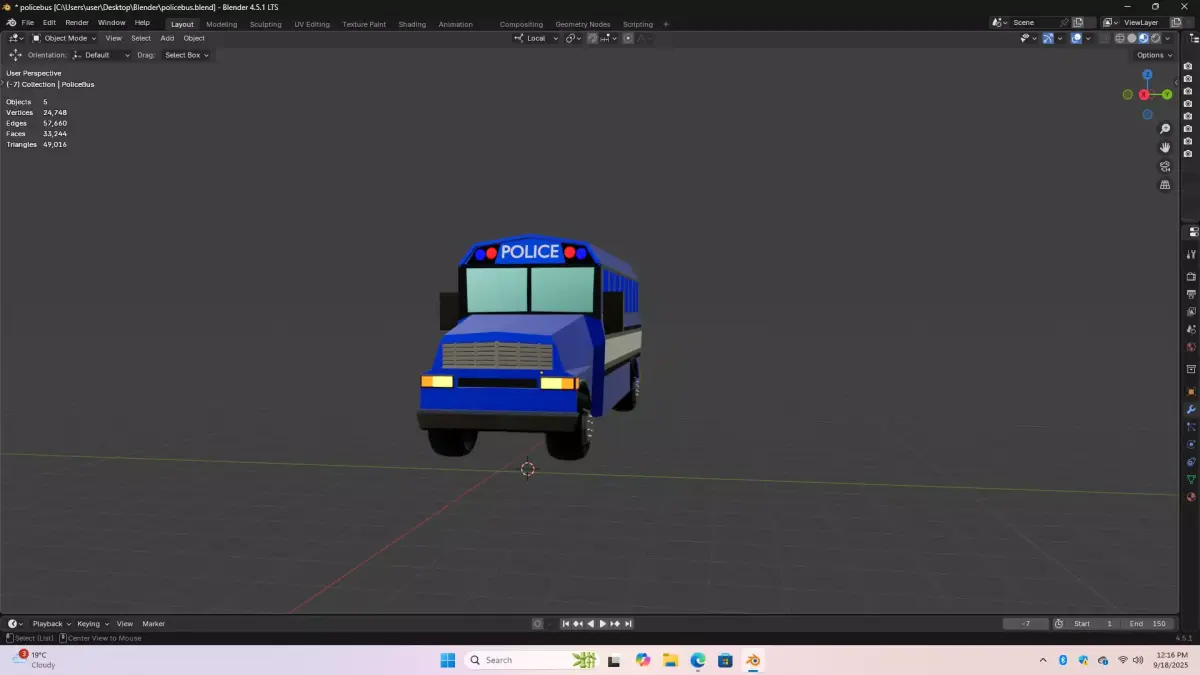
Task: Click the Move view hand icon
Action: [x=1165, y=147]
